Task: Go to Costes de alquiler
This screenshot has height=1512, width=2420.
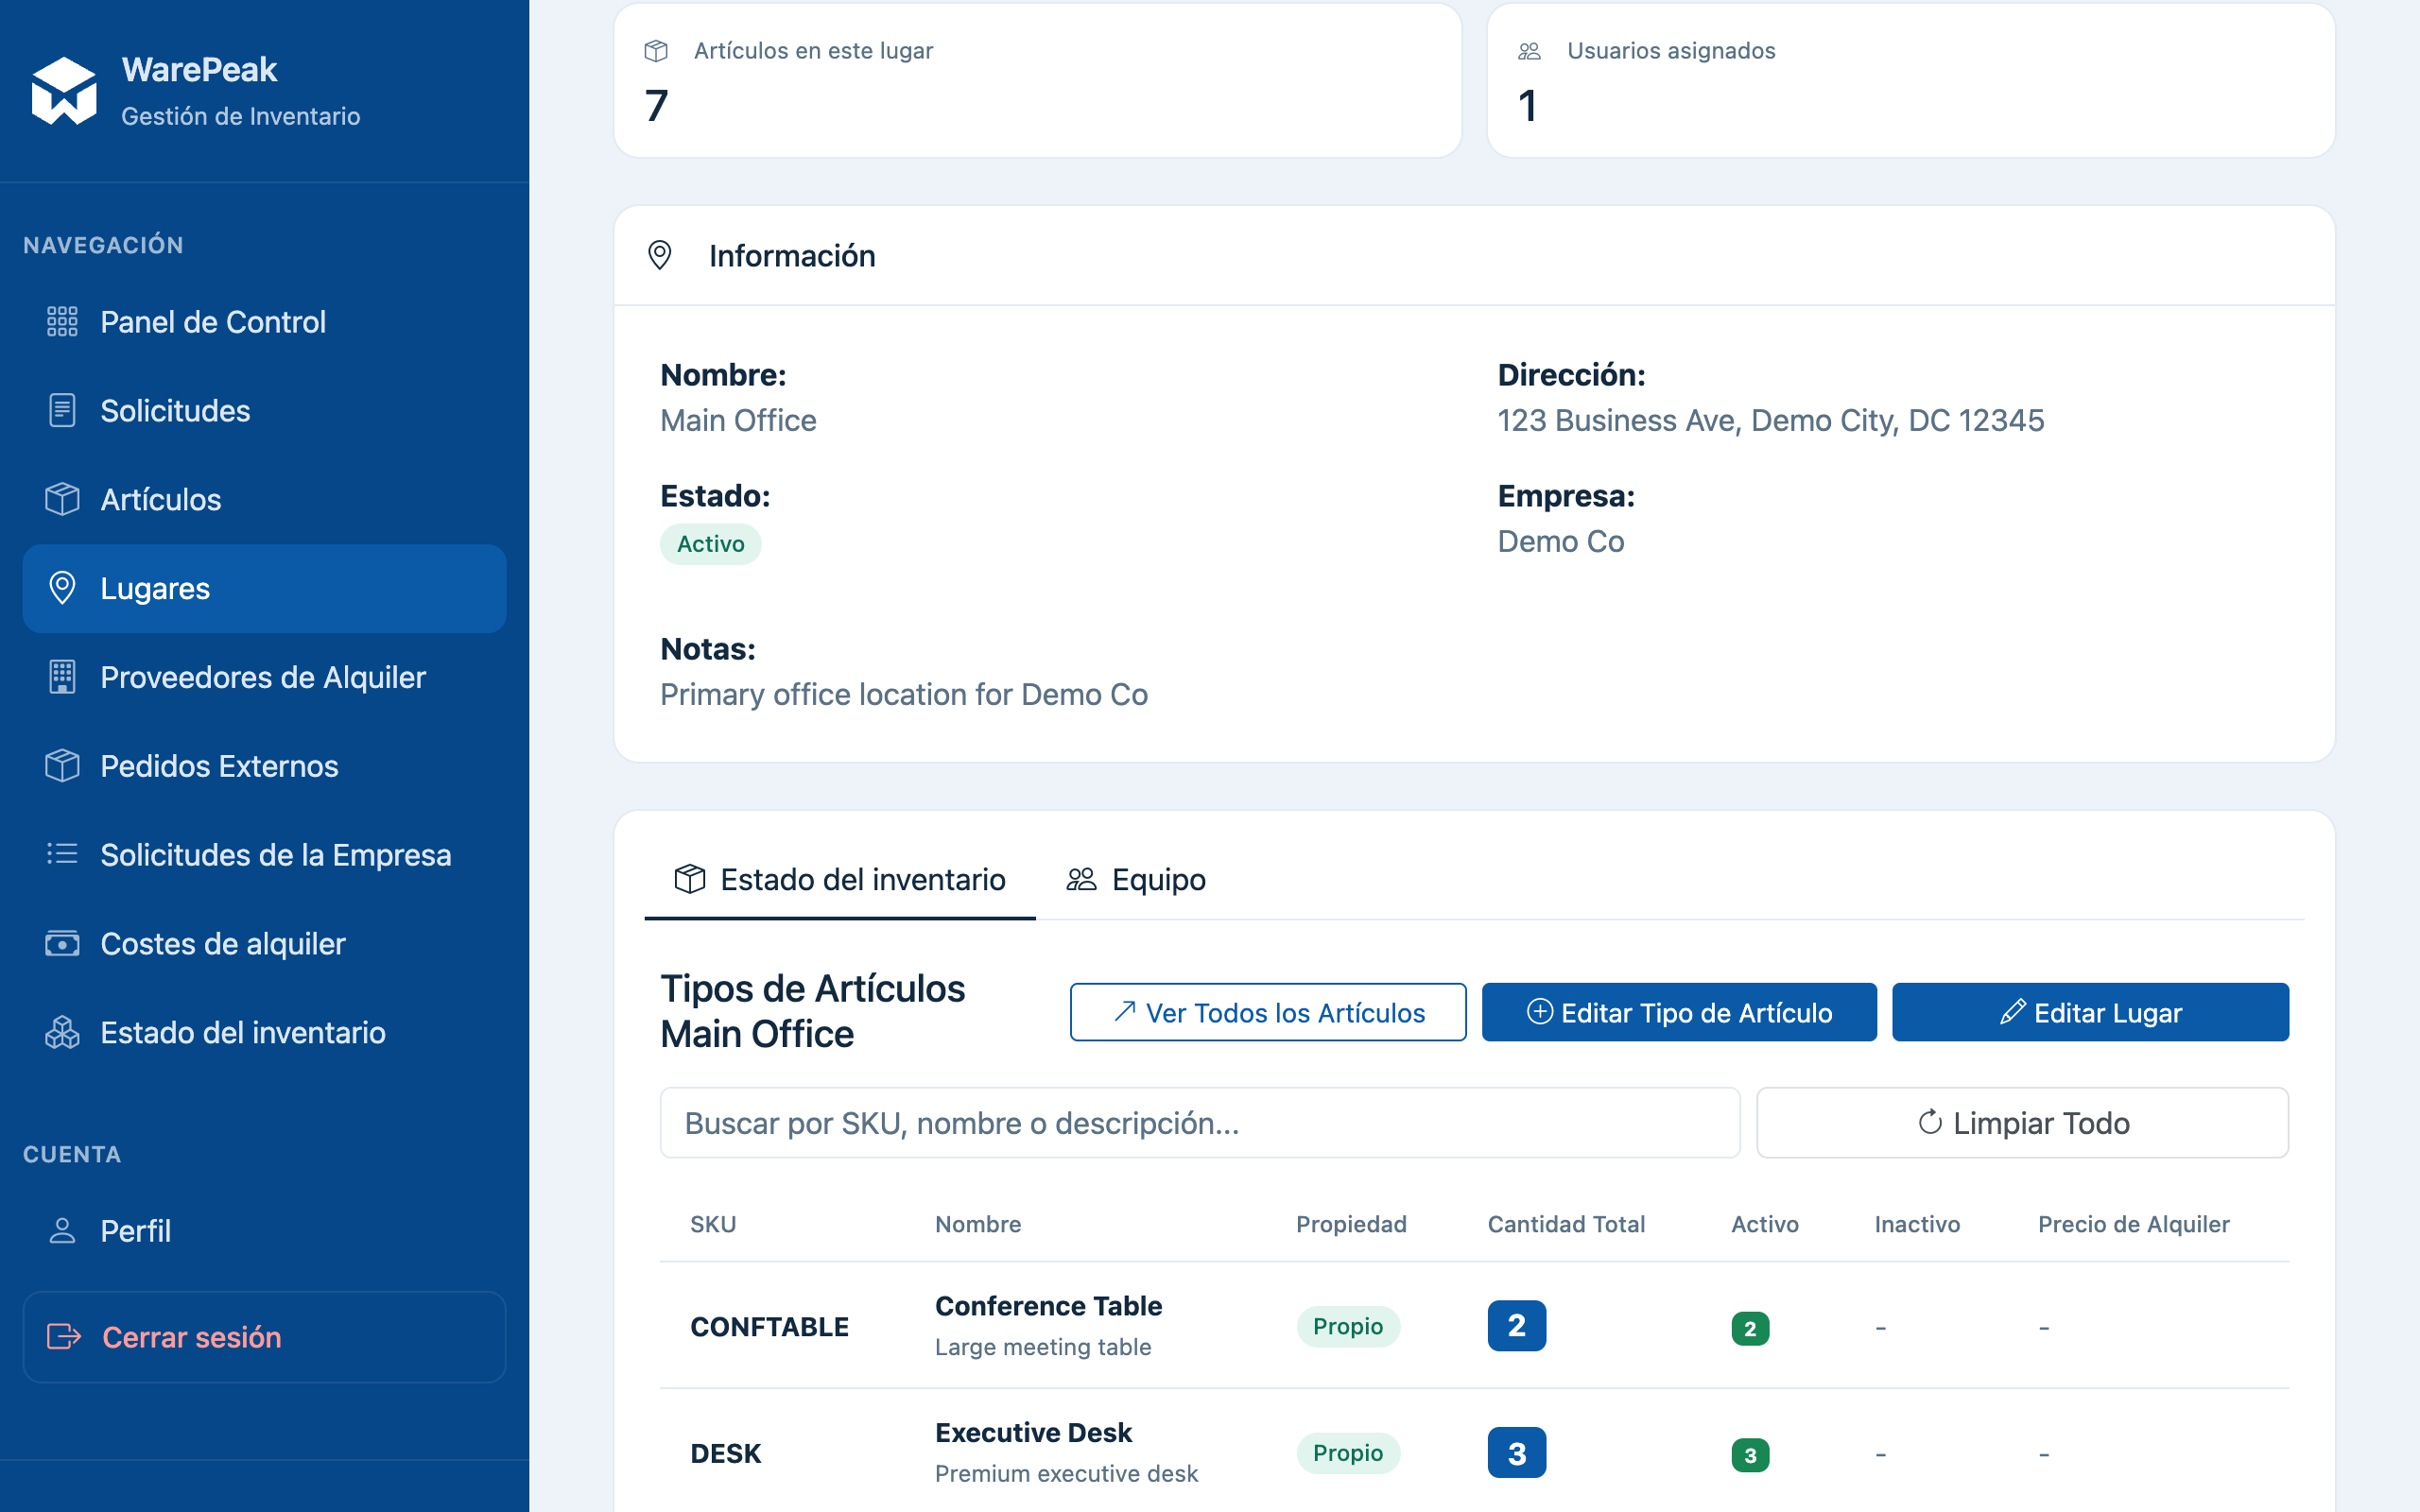Action: click(264, 943)
